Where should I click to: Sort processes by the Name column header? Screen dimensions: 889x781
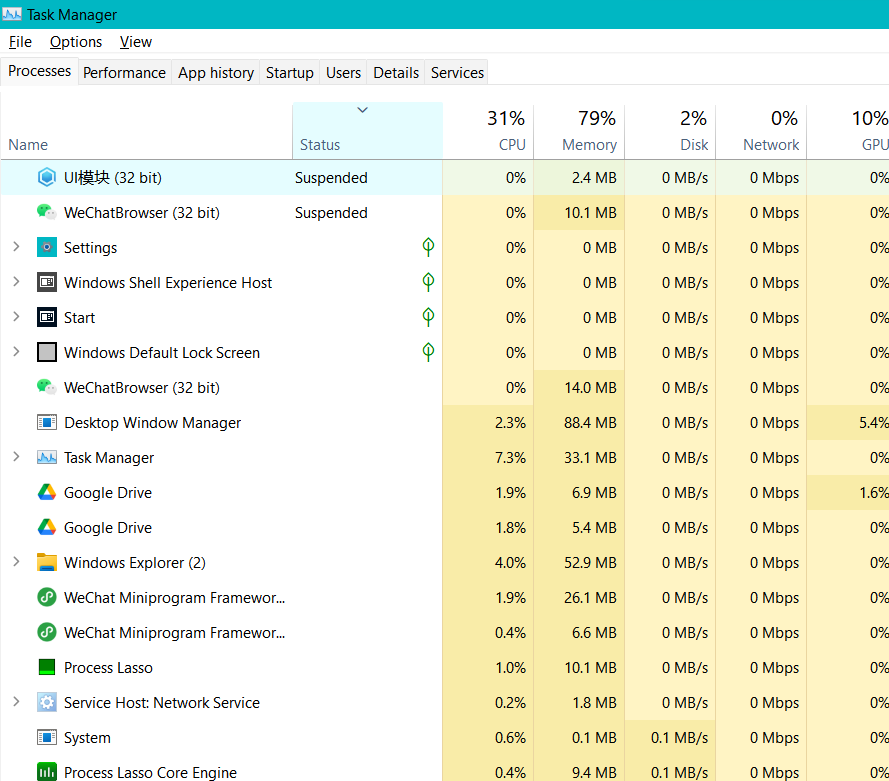point(146,131)
